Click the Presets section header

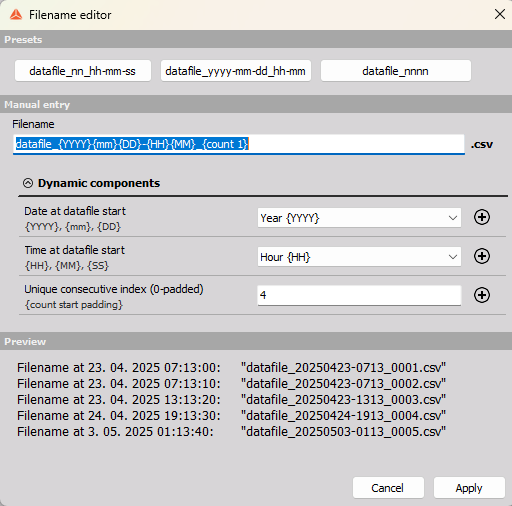(x=256, y=39)
